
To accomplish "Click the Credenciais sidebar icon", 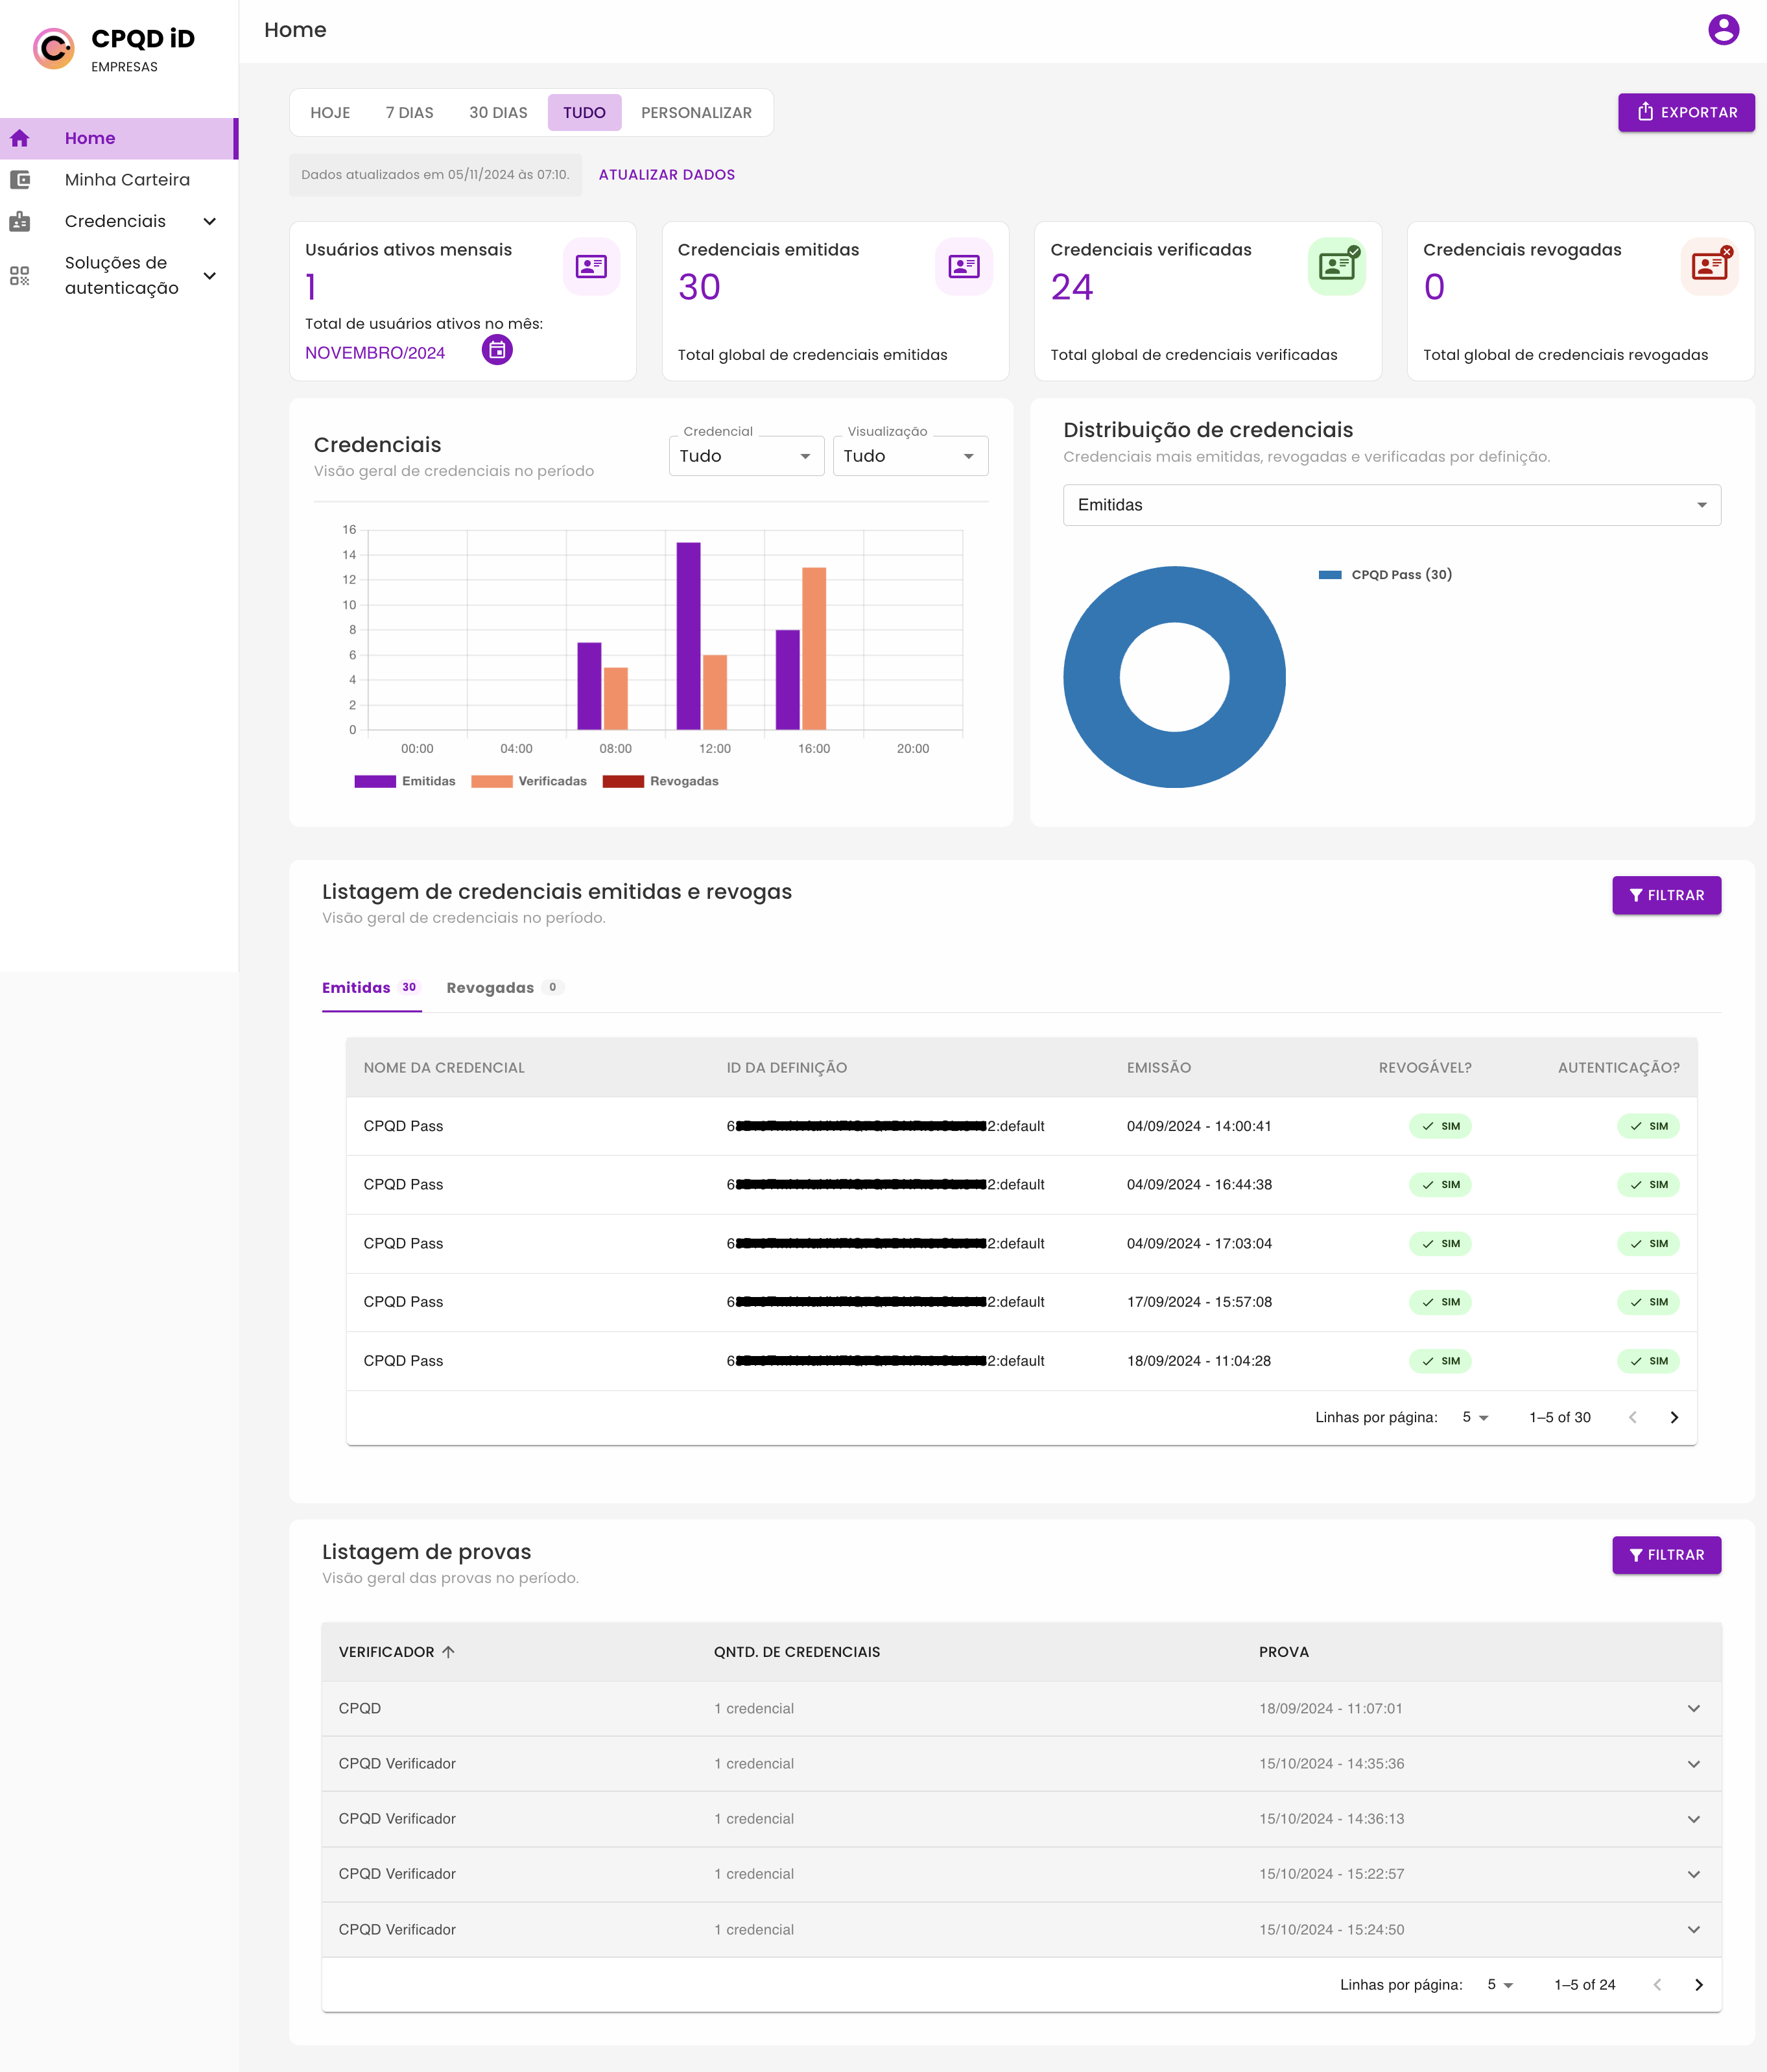I will [x=21, y=221].
